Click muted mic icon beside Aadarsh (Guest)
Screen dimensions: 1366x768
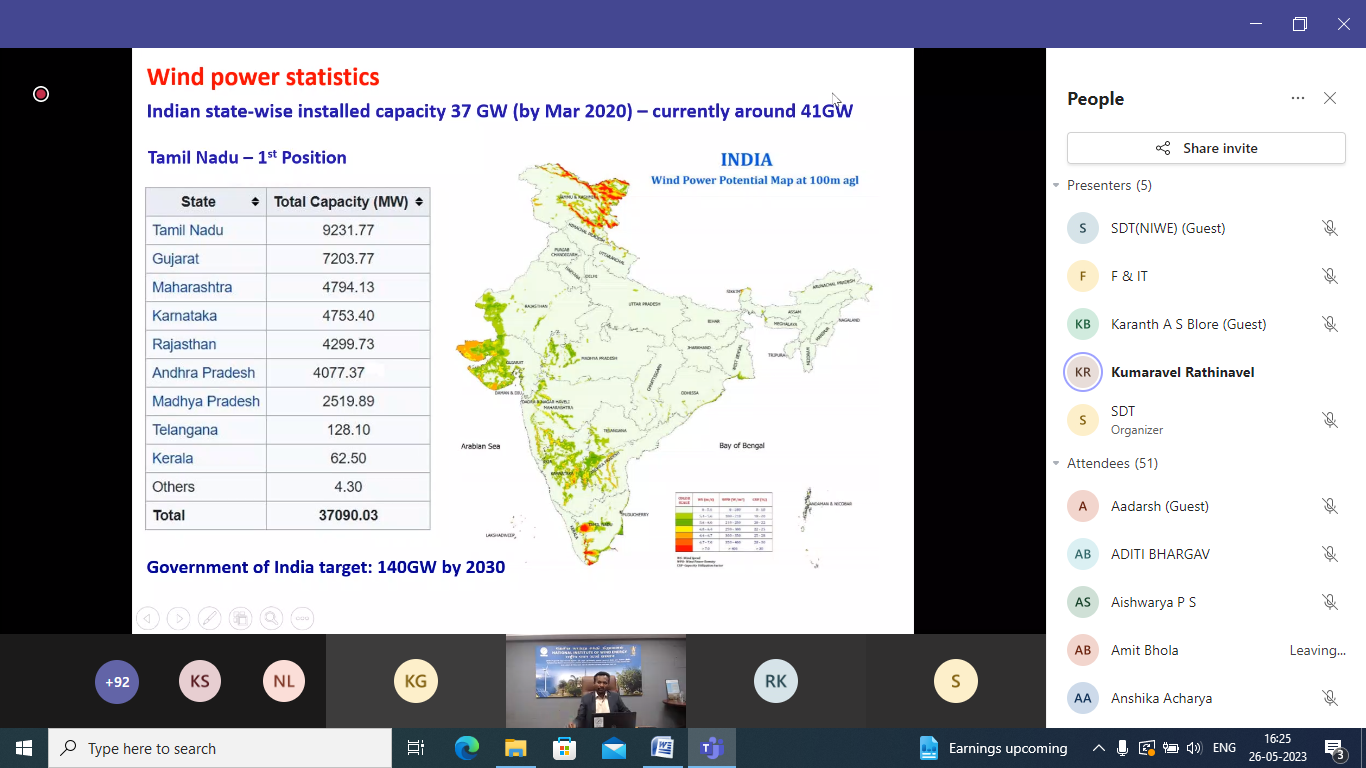[1329, 506]
